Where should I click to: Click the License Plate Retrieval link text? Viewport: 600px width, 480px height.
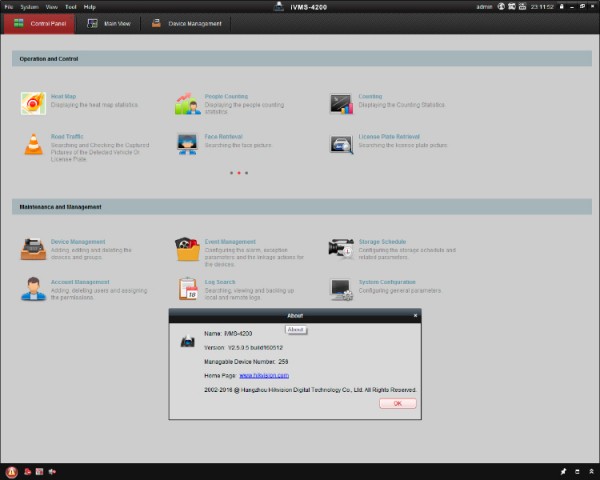389,137
